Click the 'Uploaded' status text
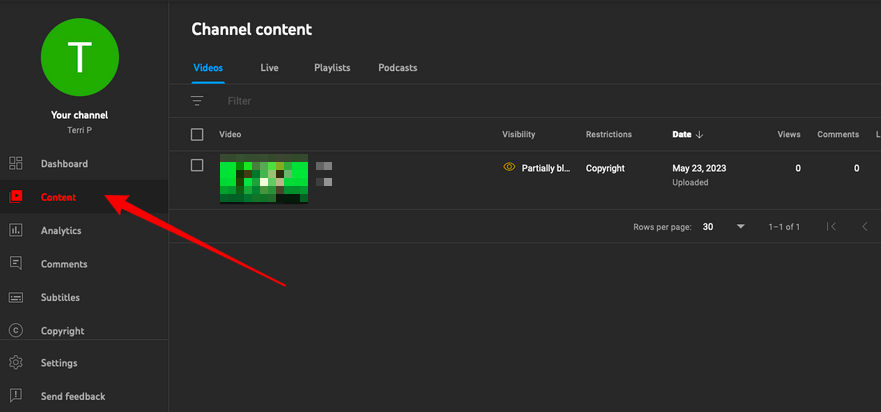This screenshot has width=881, height=412. 690,183
